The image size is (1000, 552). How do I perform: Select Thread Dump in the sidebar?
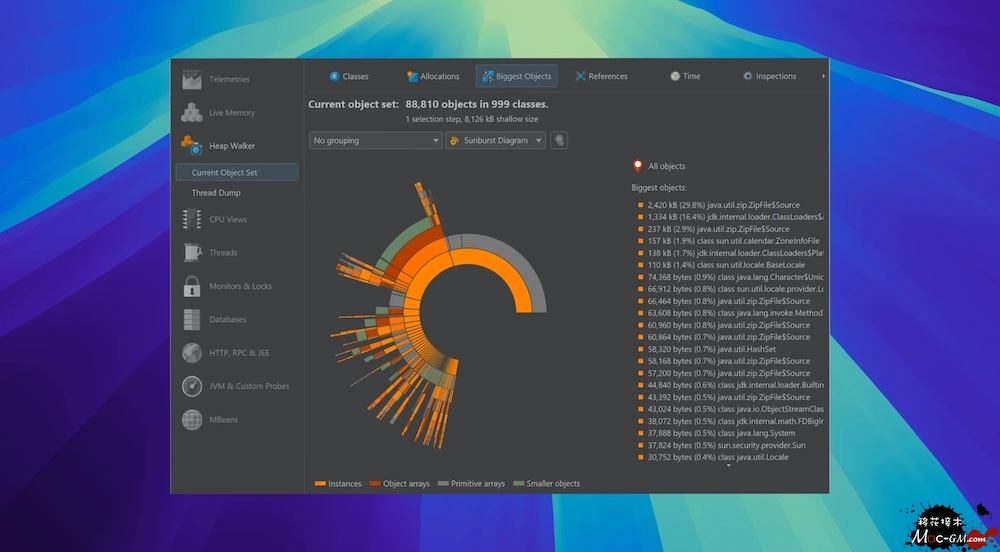point(216,193)
